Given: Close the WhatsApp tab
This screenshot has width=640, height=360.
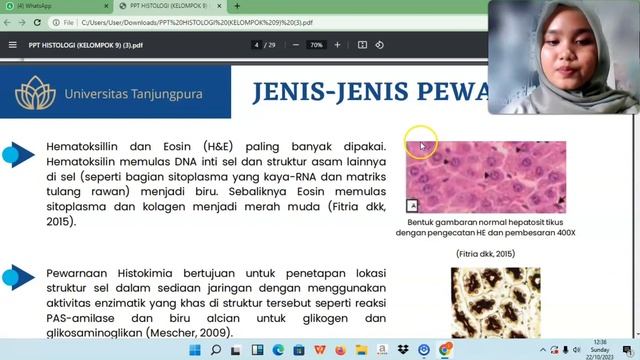Looking at the screenshot, I should pos(106,6).
